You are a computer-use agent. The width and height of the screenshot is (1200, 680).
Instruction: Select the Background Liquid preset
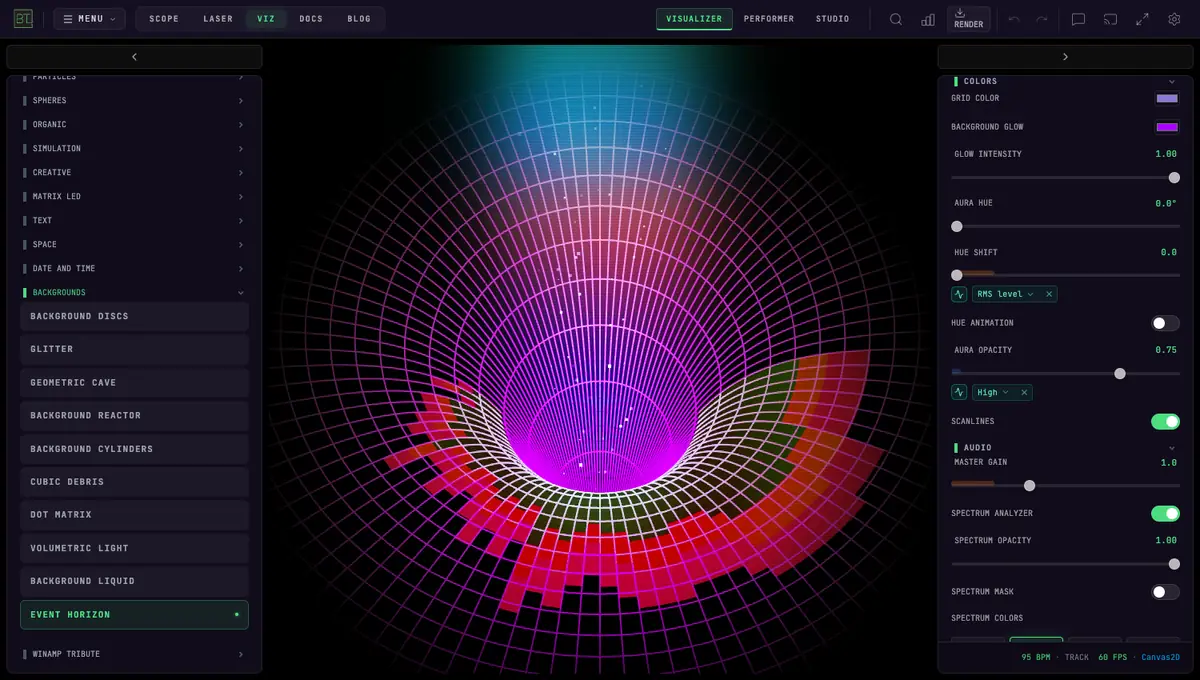134,581
